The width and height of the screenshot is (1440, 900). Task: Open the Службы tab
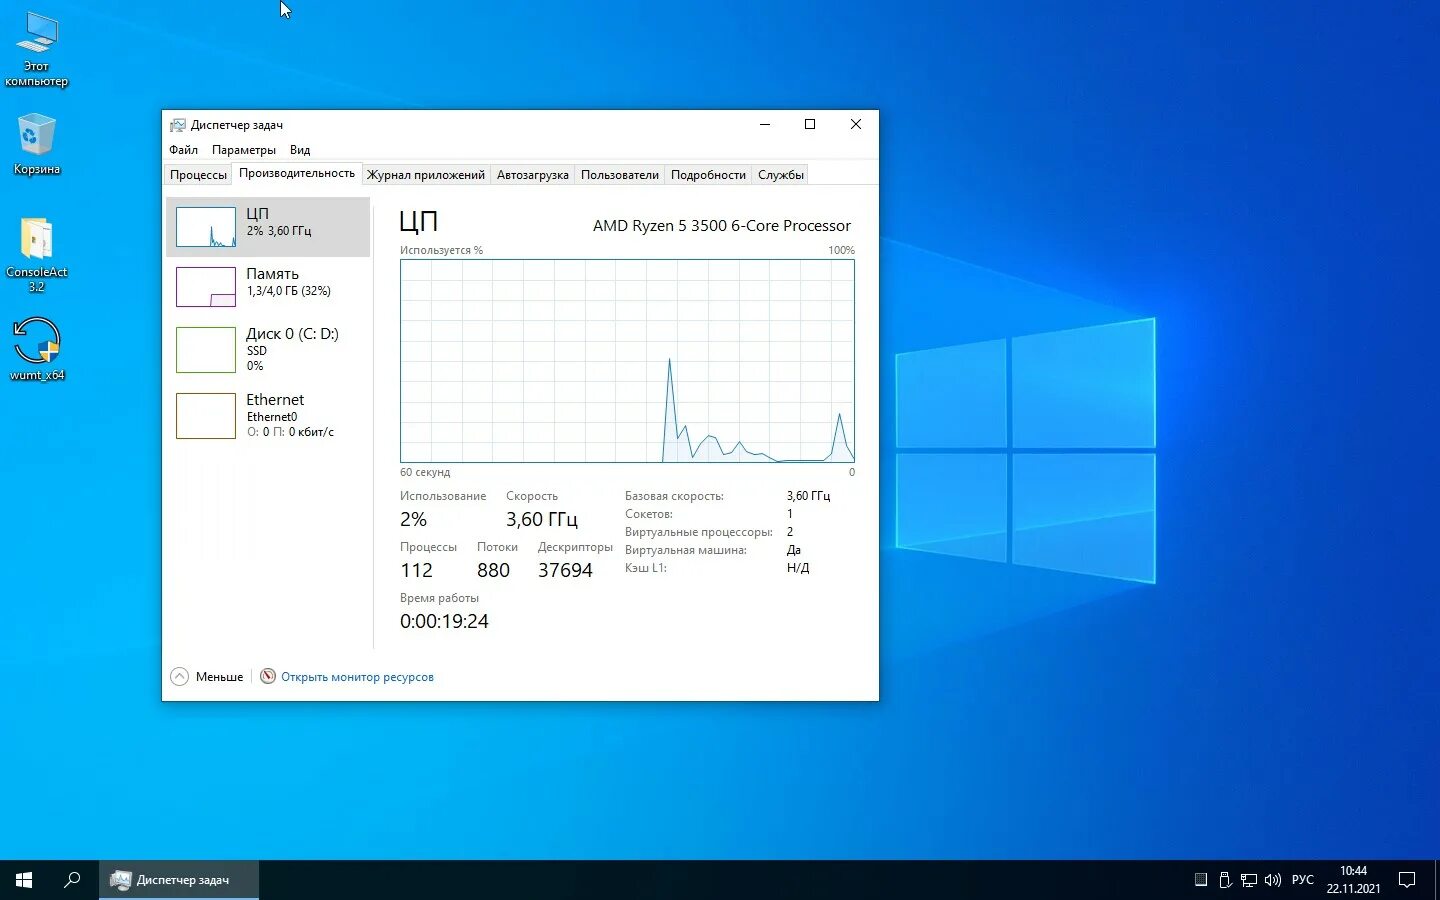click(x=781, y=175)
